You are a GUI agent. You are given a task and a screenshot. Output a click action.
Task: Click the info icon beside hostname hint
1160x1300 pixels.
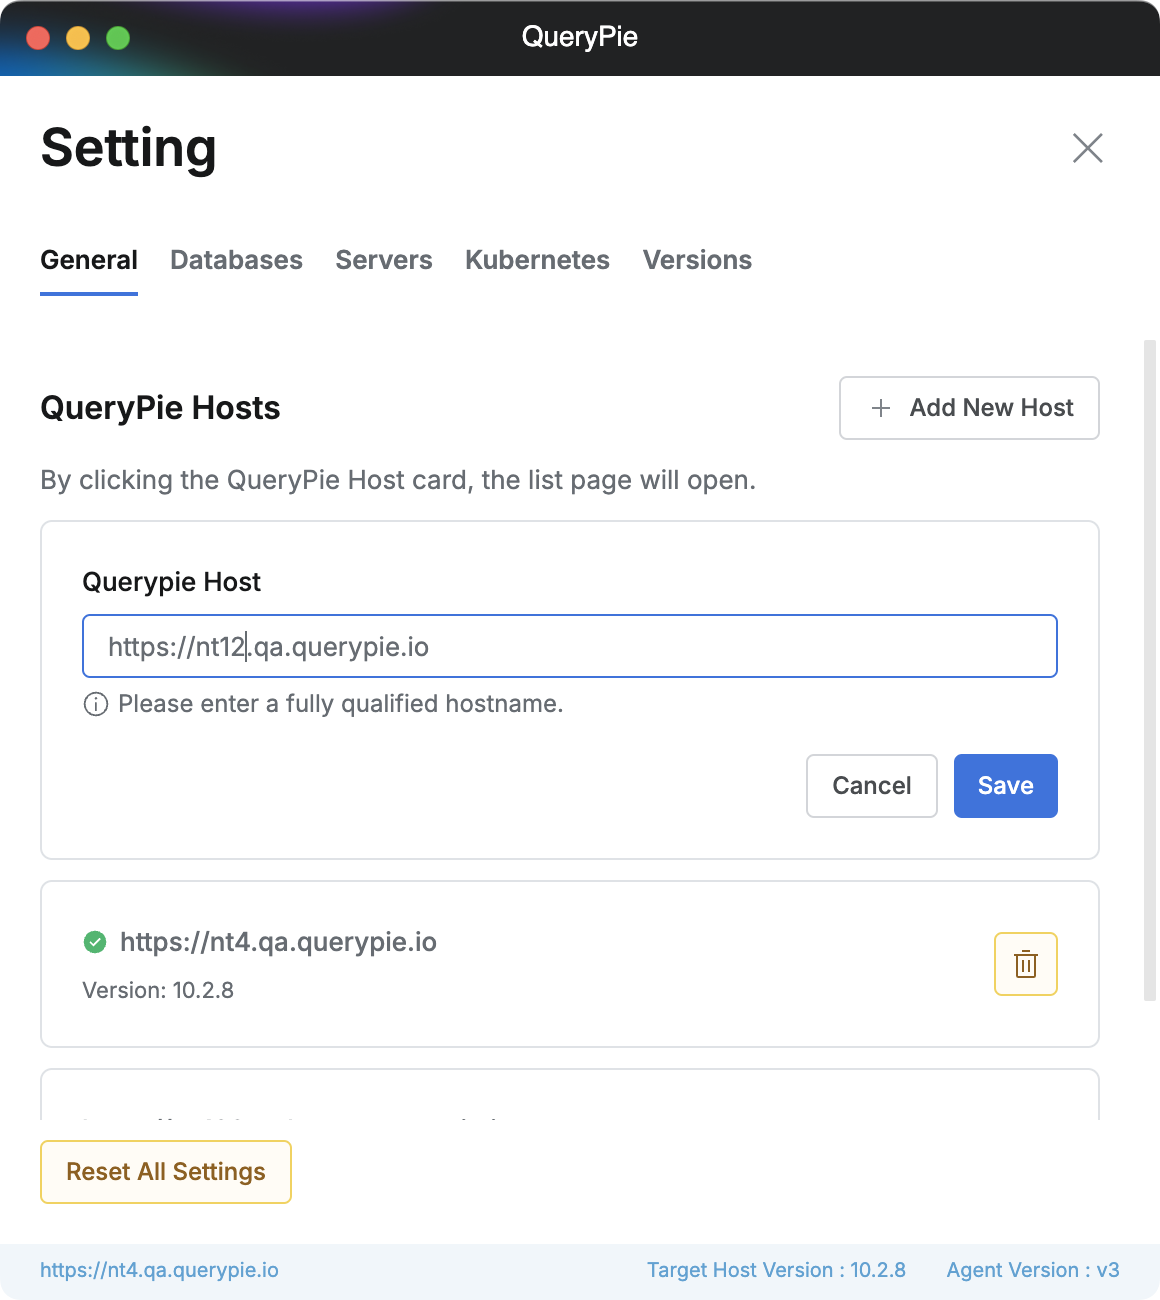coord(95,705)
